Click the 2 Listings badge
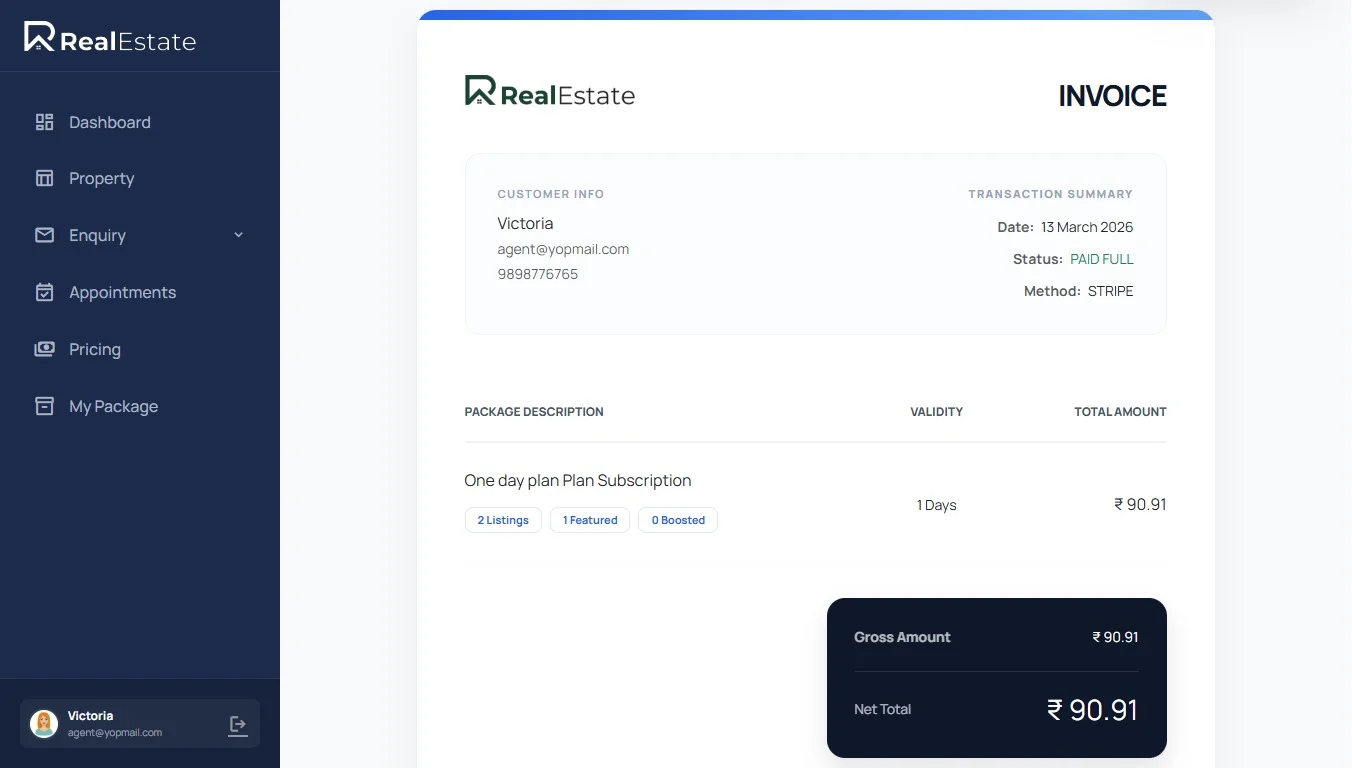 pyautogui.click(x=503, y=520)
